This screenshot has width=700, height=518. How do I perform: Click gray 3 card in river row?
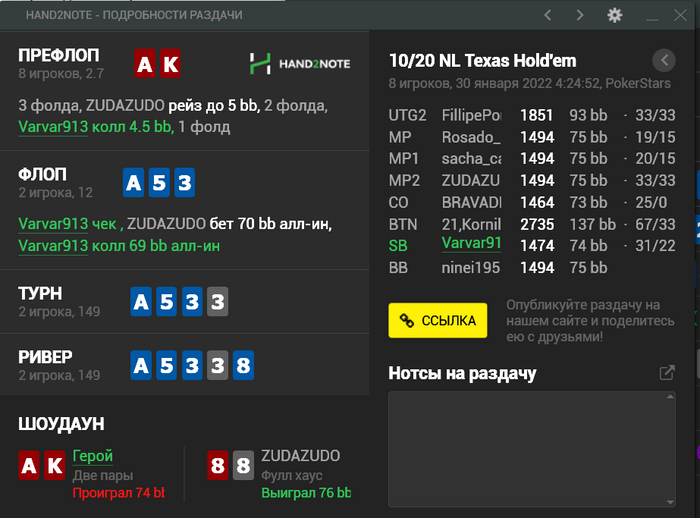click(x=217, y=365)
